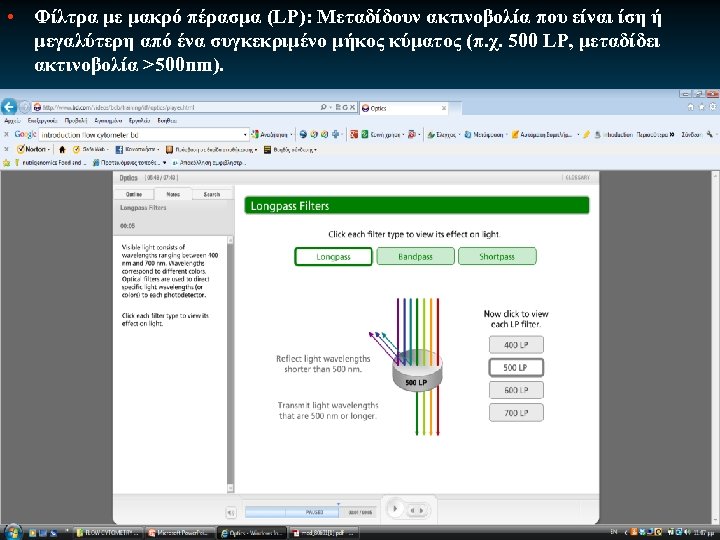This screenshot has width=720, height=540.
Task: Go back with the browser back arrow
Action: pos(9,107)
